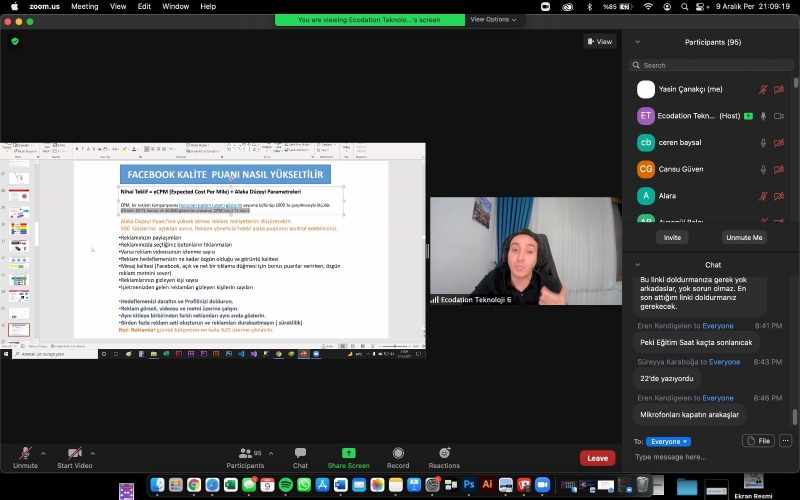Image resolution: width=800 pixels, height=500 pixels.
Task: Collapse the Chat panel chevron
Action: pos(637,265)
